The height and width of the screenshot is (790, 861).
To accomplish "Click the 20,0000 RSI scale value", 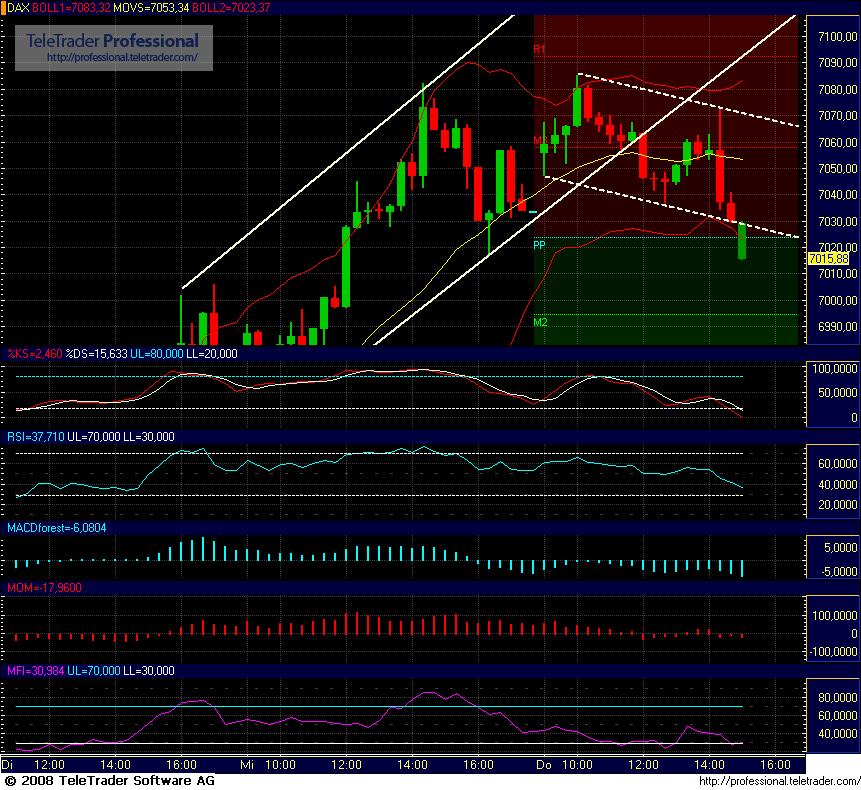I will click(x=837, y=505).
